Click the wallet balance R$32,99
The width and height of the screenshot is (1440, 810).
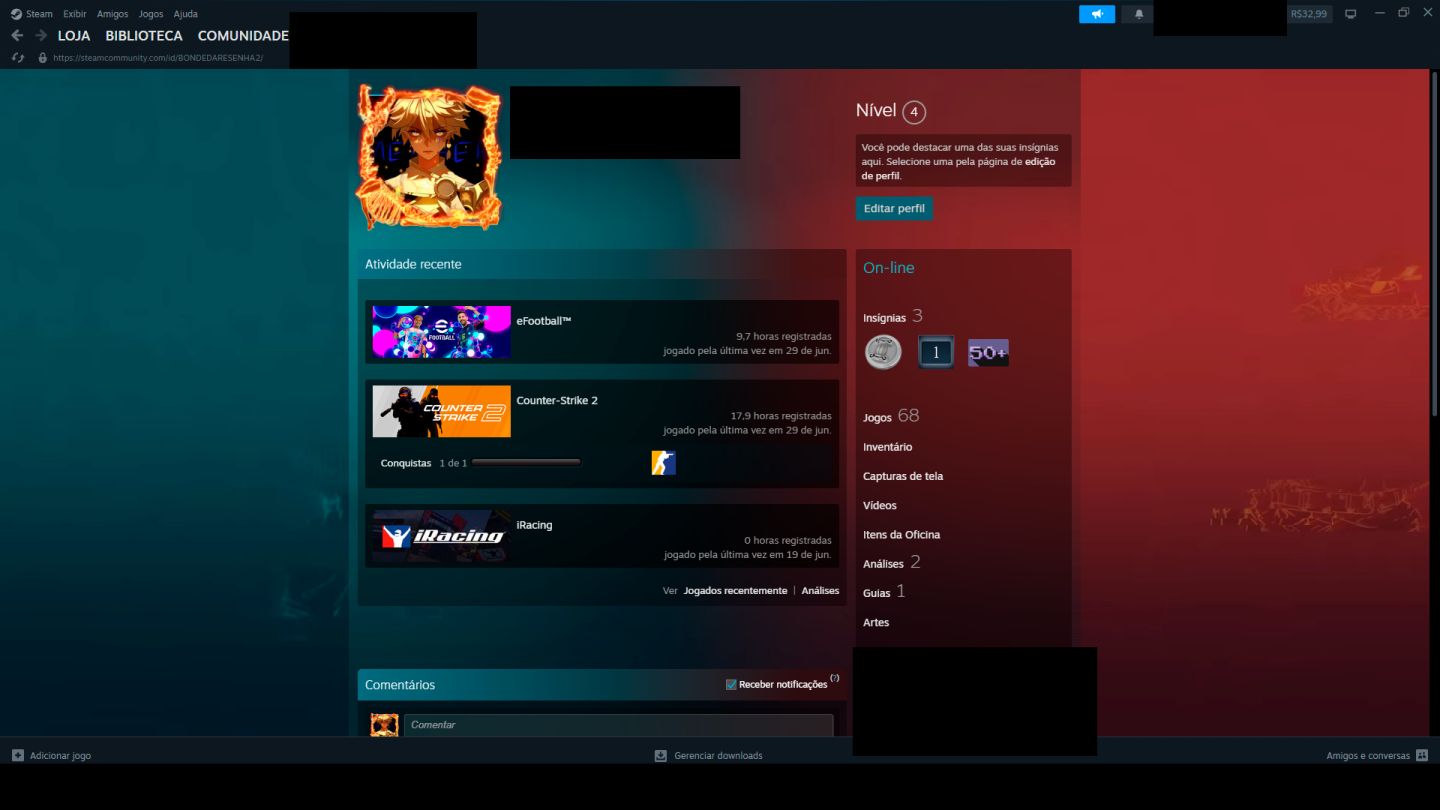click(1309, 14)
